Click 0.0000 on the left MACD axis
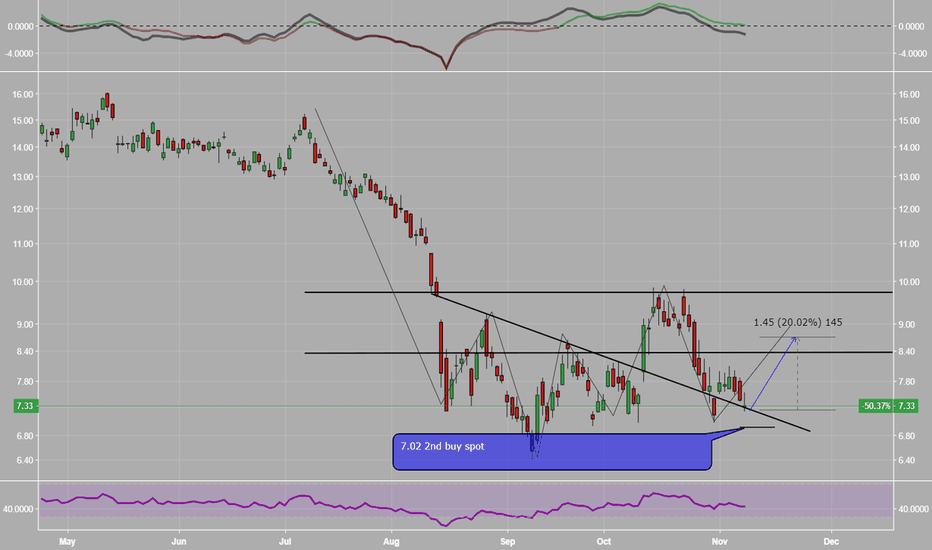The width and height of the screenshot is (932, 550). pyautogui.click(x=20, y=26)
